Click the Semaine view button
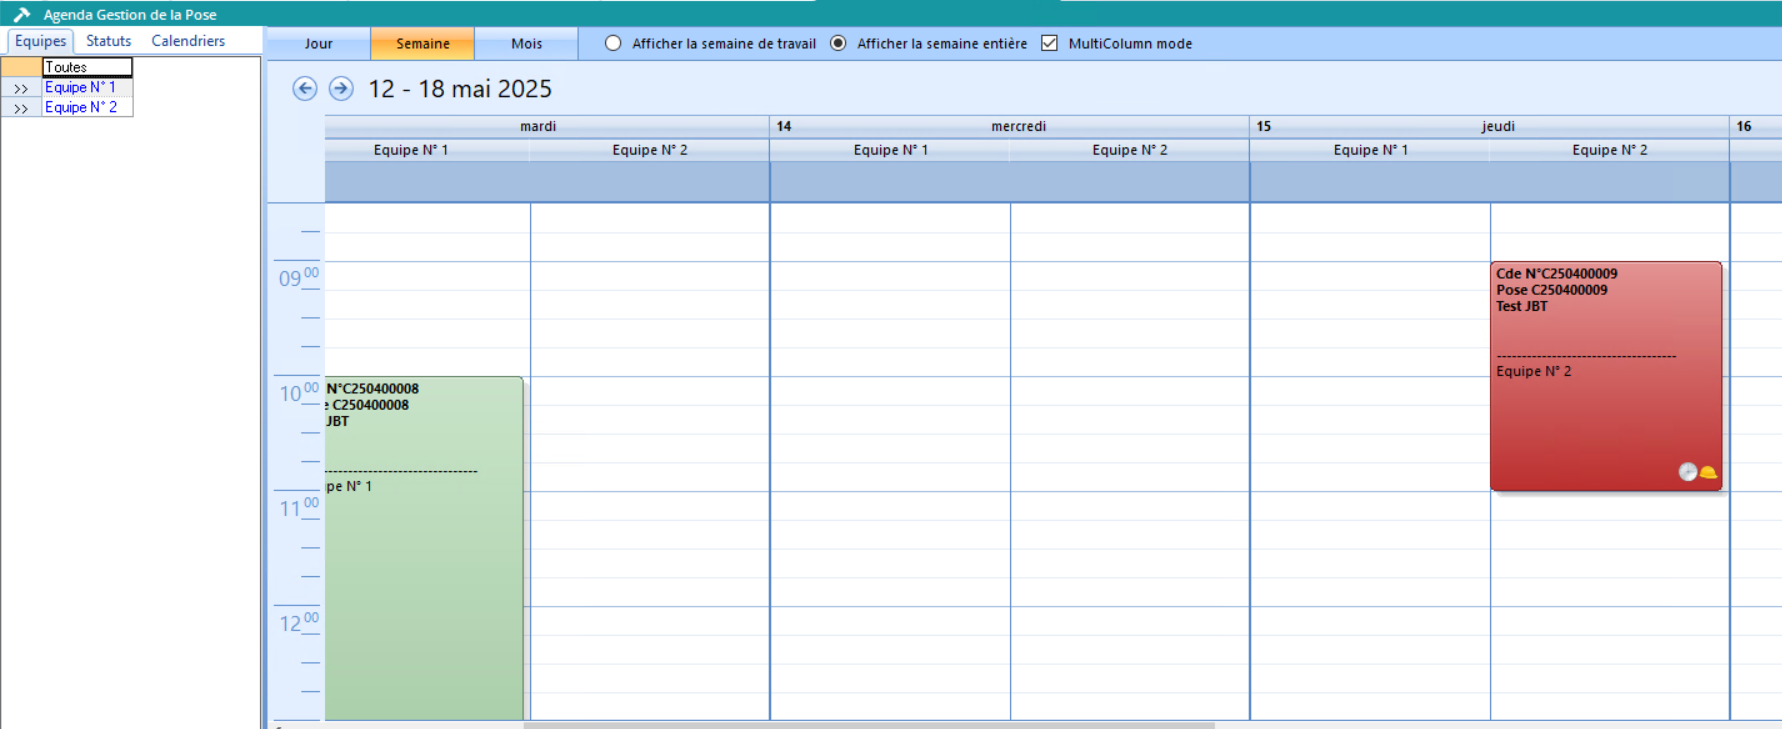Image resolution: width=1782 pixels, height=729 pixels. 422,44
